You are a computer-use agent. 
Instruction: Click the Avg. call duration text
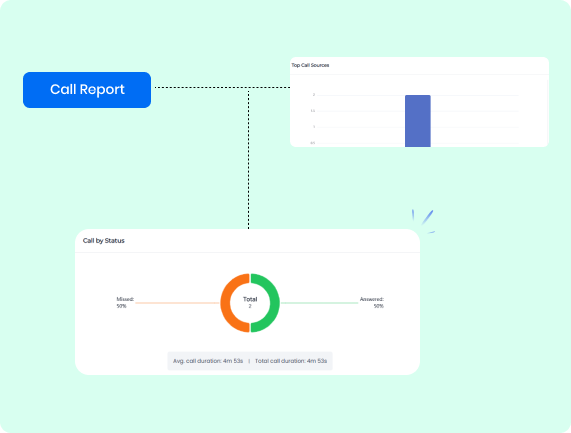click(208, 361)
